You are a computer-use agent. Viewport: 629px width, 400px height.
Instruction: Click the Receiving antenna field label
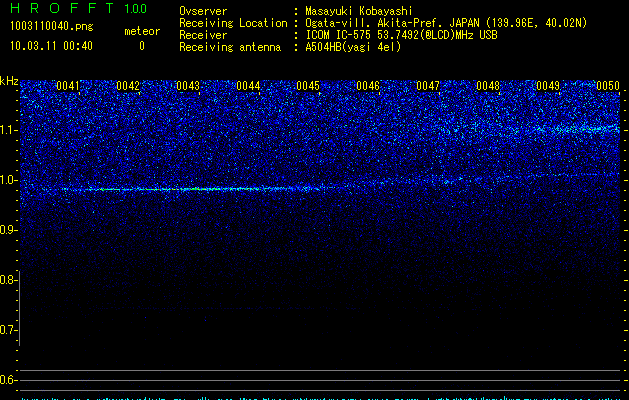point(230,47)
